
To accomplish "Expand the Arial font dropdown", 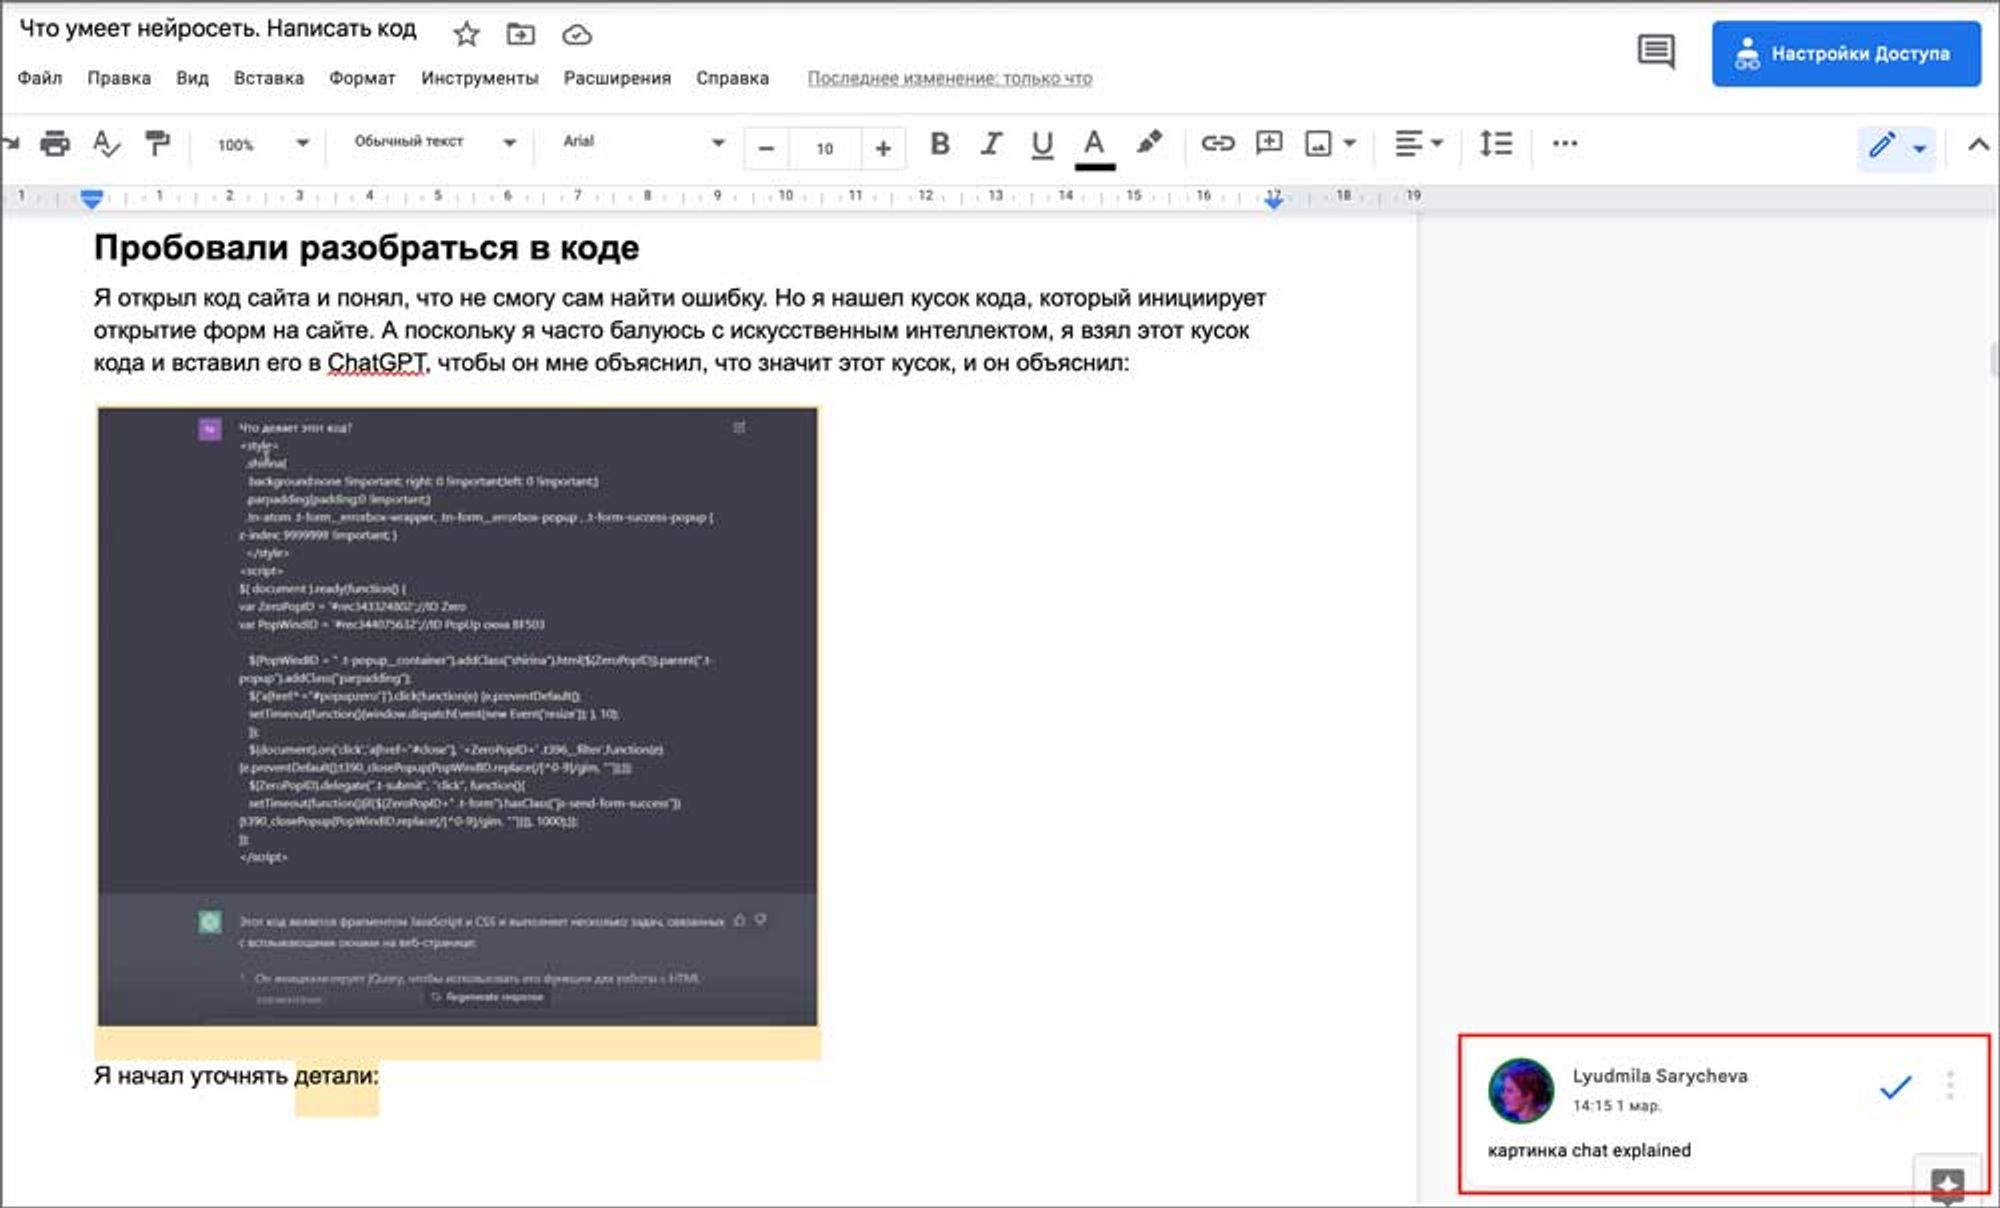I will [x=643, y=142].
